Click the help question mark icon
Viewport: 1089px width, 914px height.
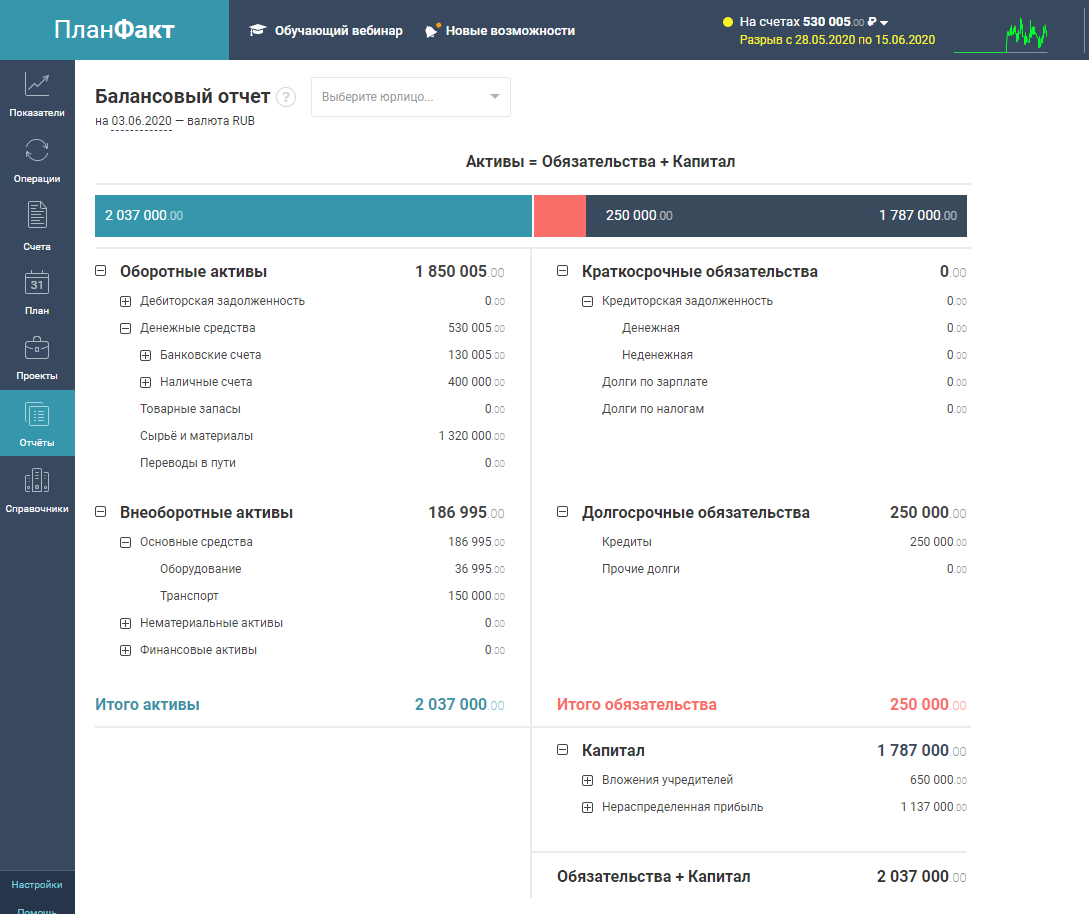[286, 97]
